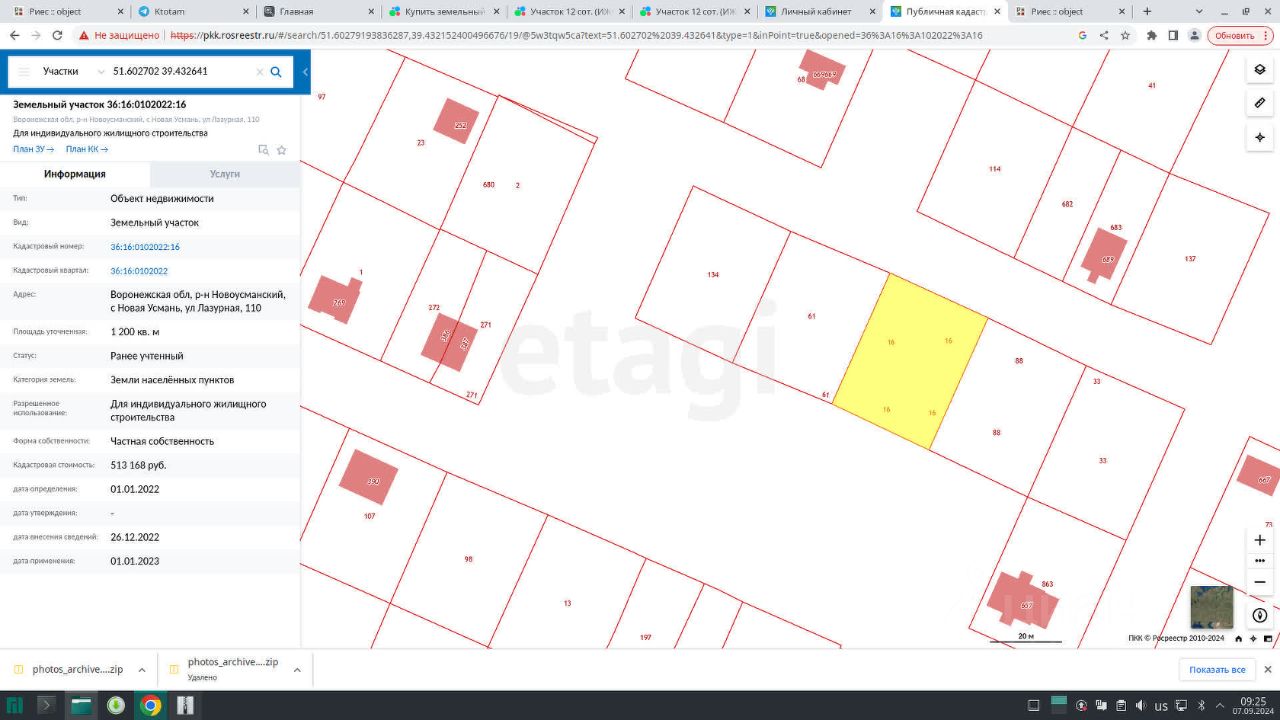Switch to the 'Информация' tab
The height and width of the screenshot is (720, 1280).
(75, 174)
